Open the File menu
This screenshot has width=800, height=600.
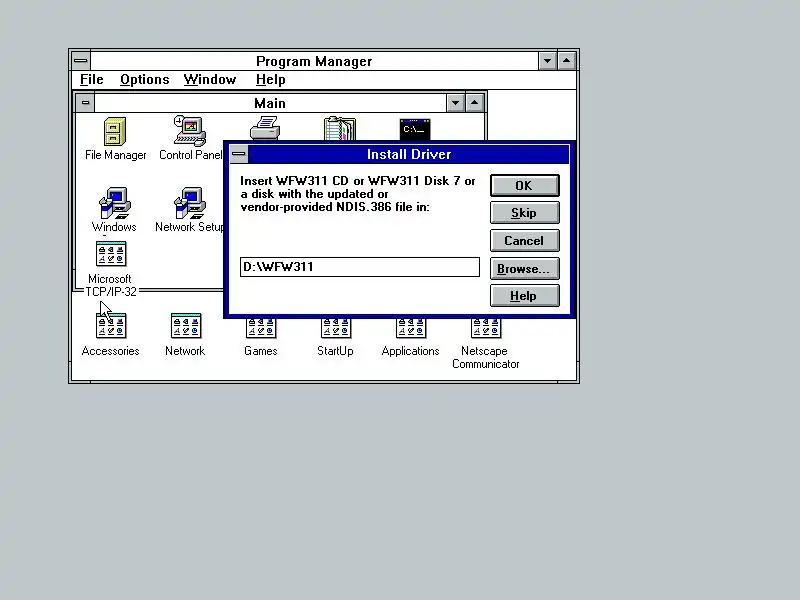point(92,80)
